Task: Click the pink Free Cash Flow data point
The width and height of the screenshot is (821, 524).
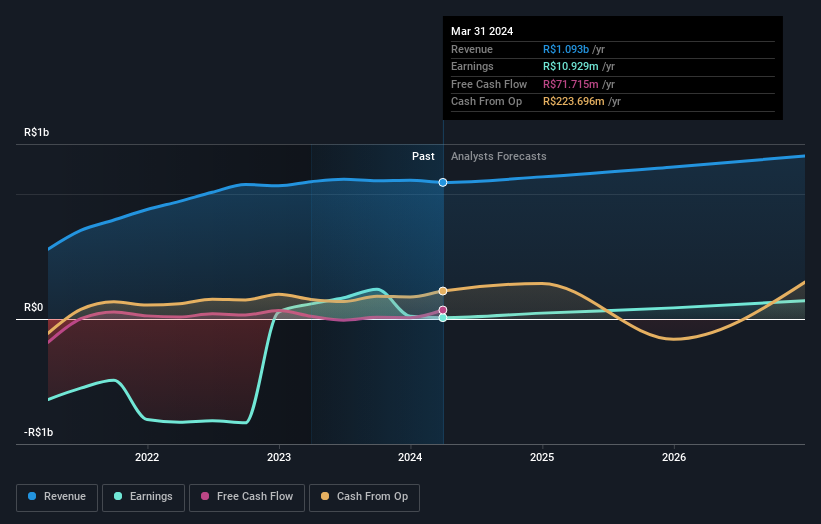Action: coord(443,310)
